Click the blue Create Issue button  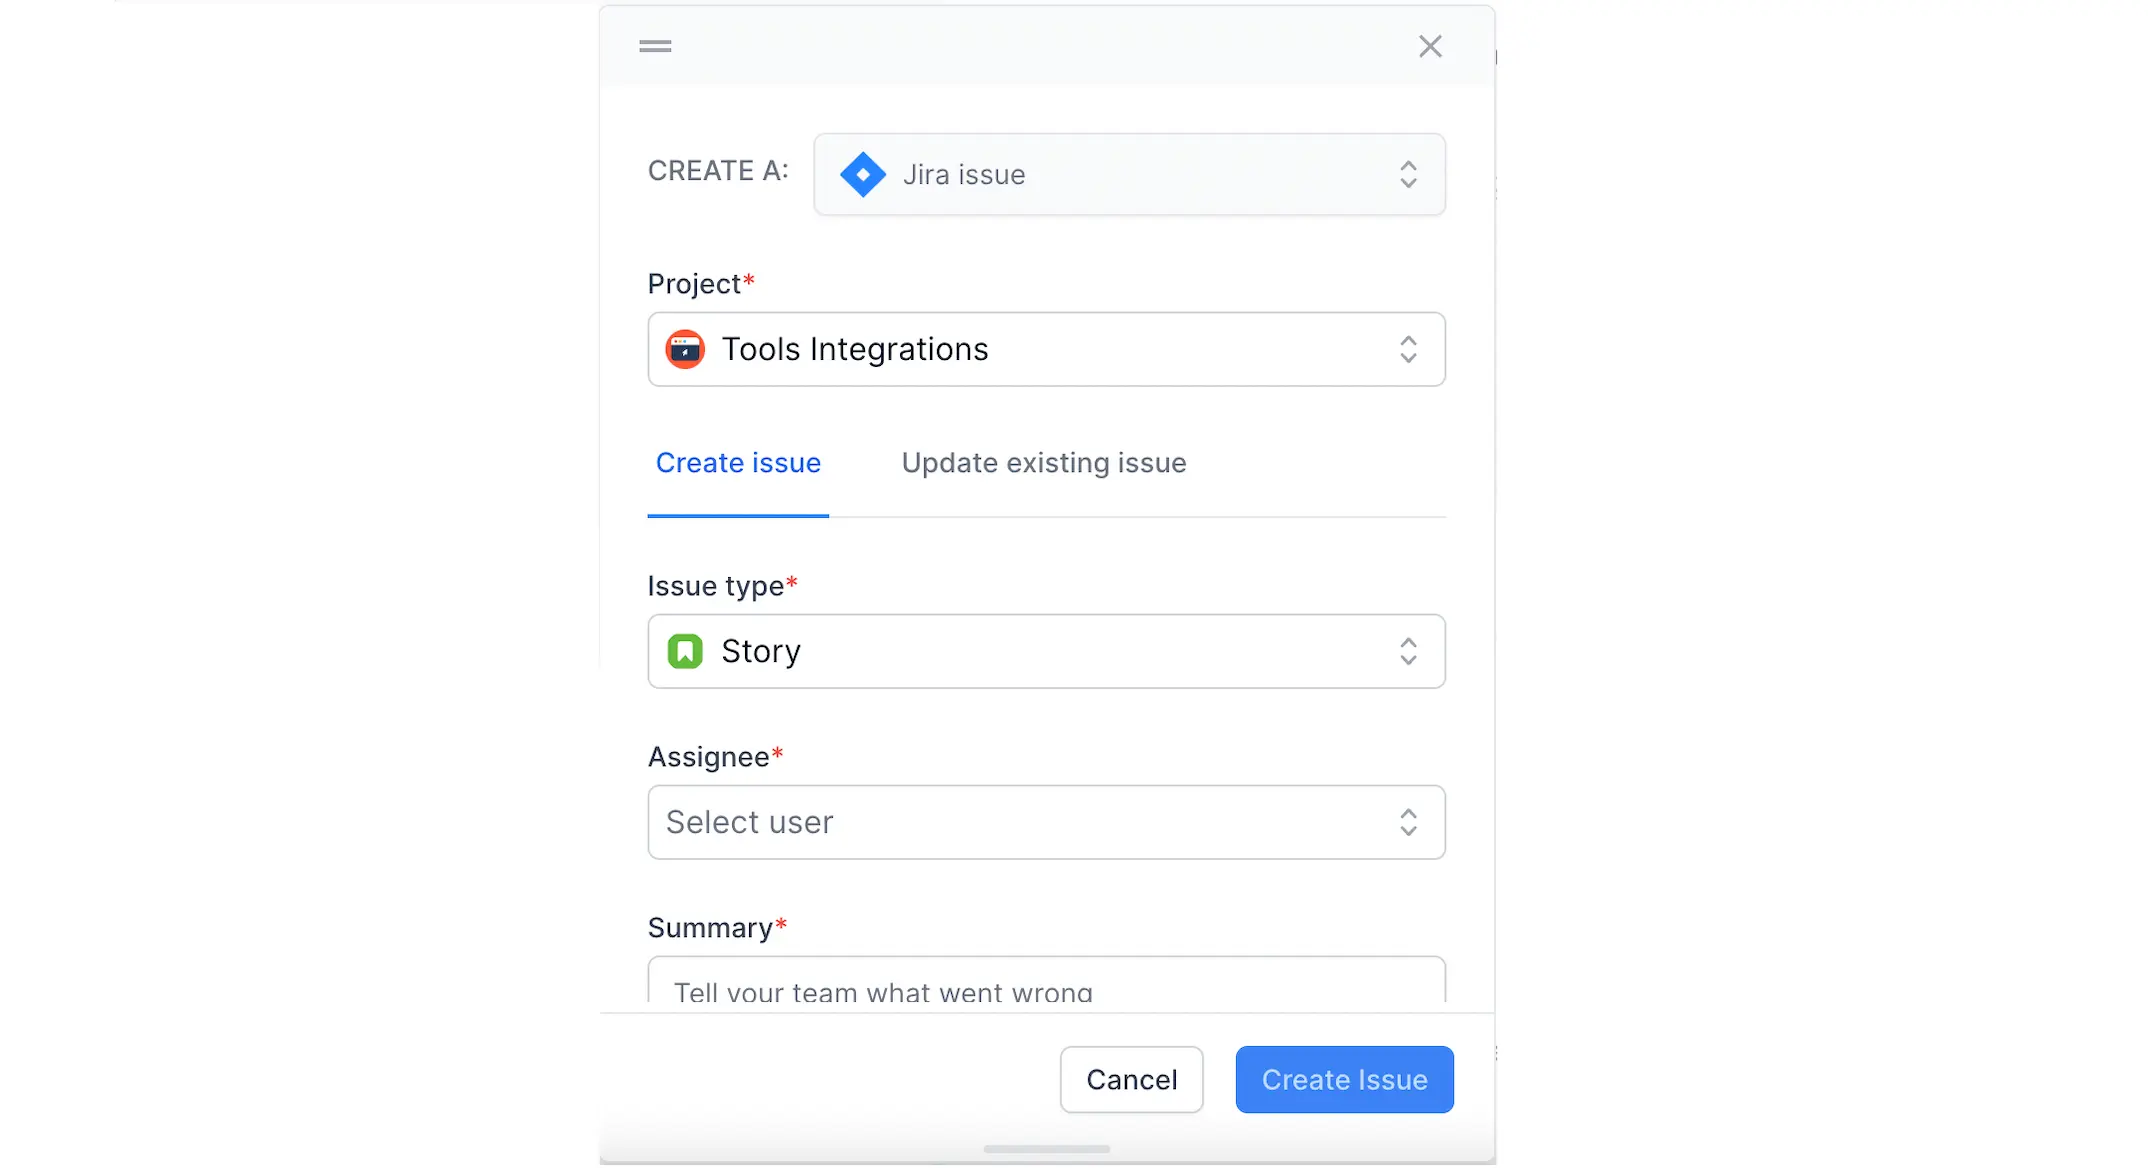coord(1344,1080)
